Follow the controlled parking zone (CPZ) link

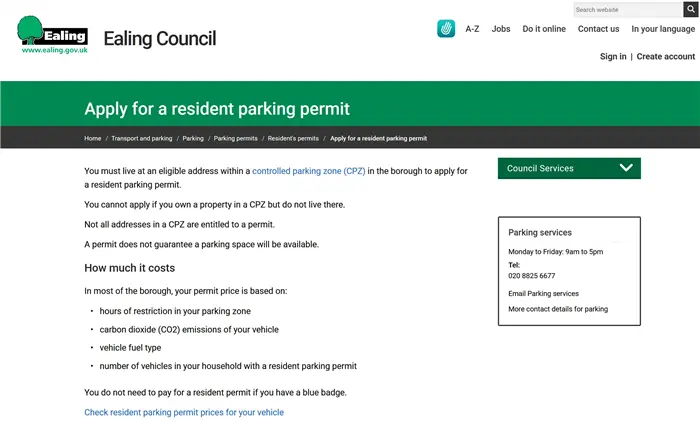coord(309,171)
